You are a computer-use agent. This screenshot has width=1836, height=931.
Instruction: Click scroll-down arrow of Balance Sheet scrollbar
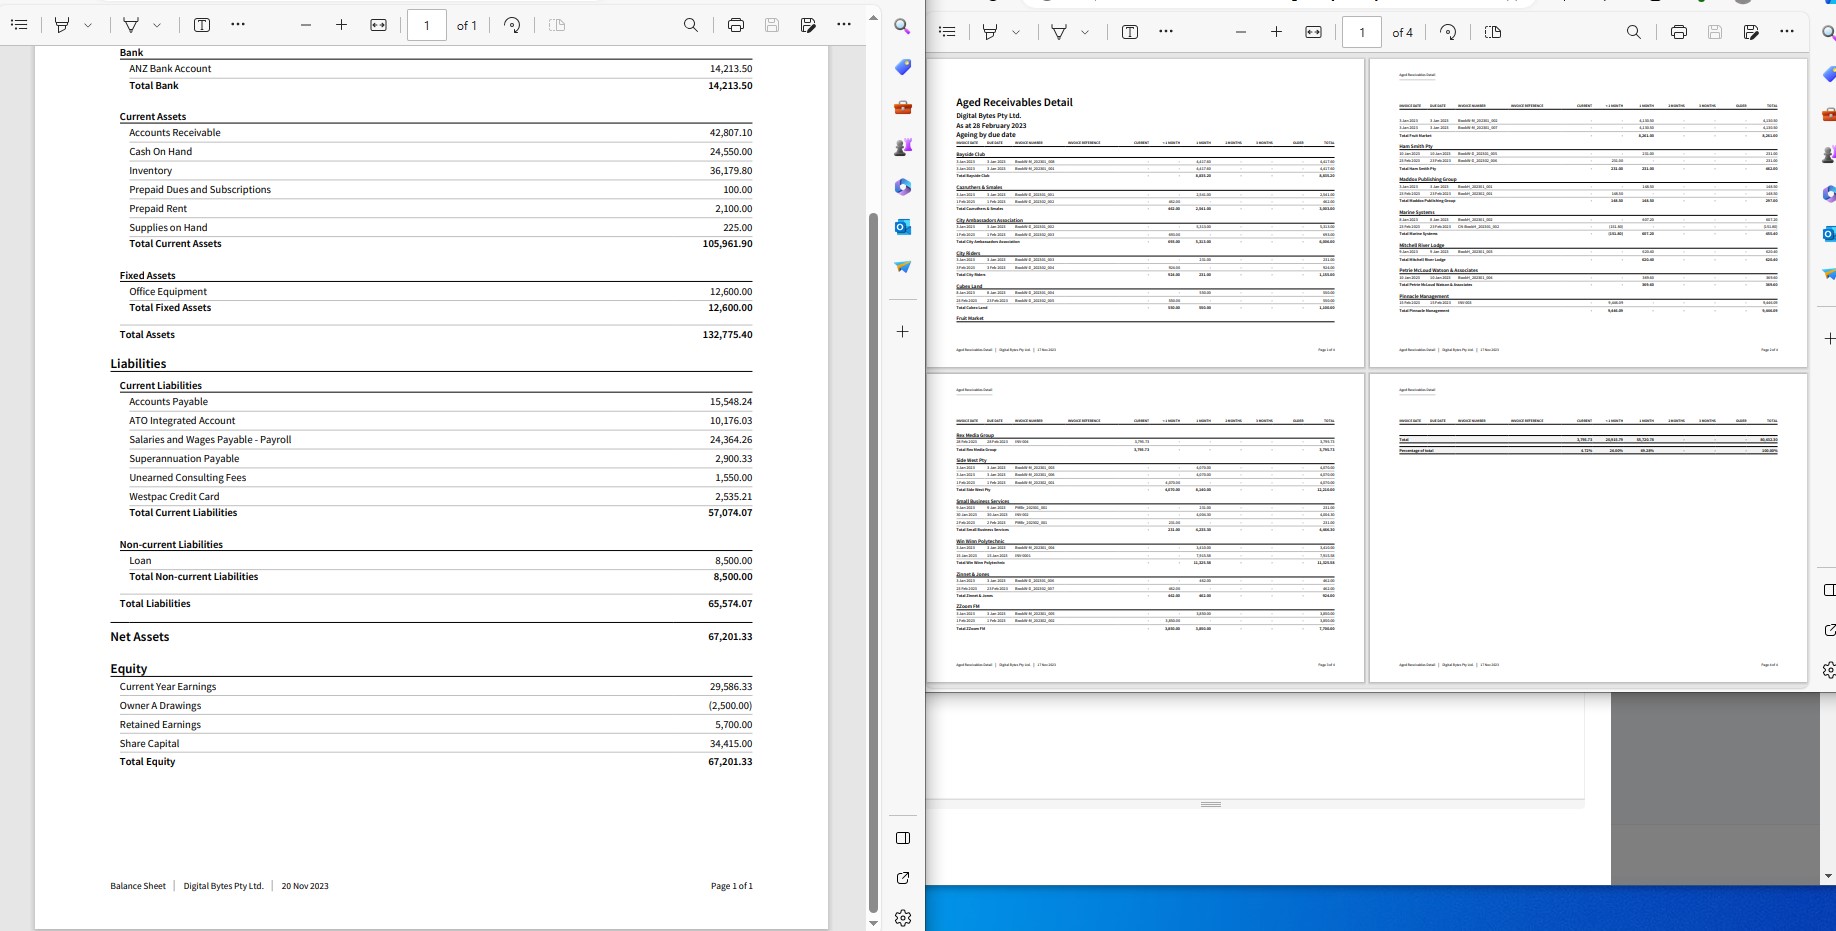click(873, 923)
